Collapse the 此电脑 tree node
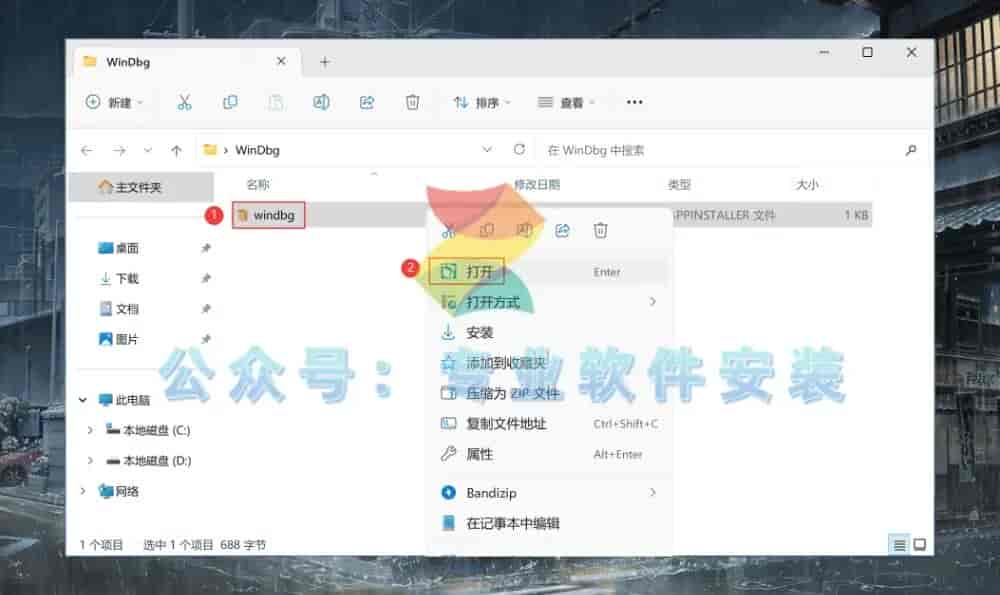This screenshot has height=595, width=1000. pos(83,400)
